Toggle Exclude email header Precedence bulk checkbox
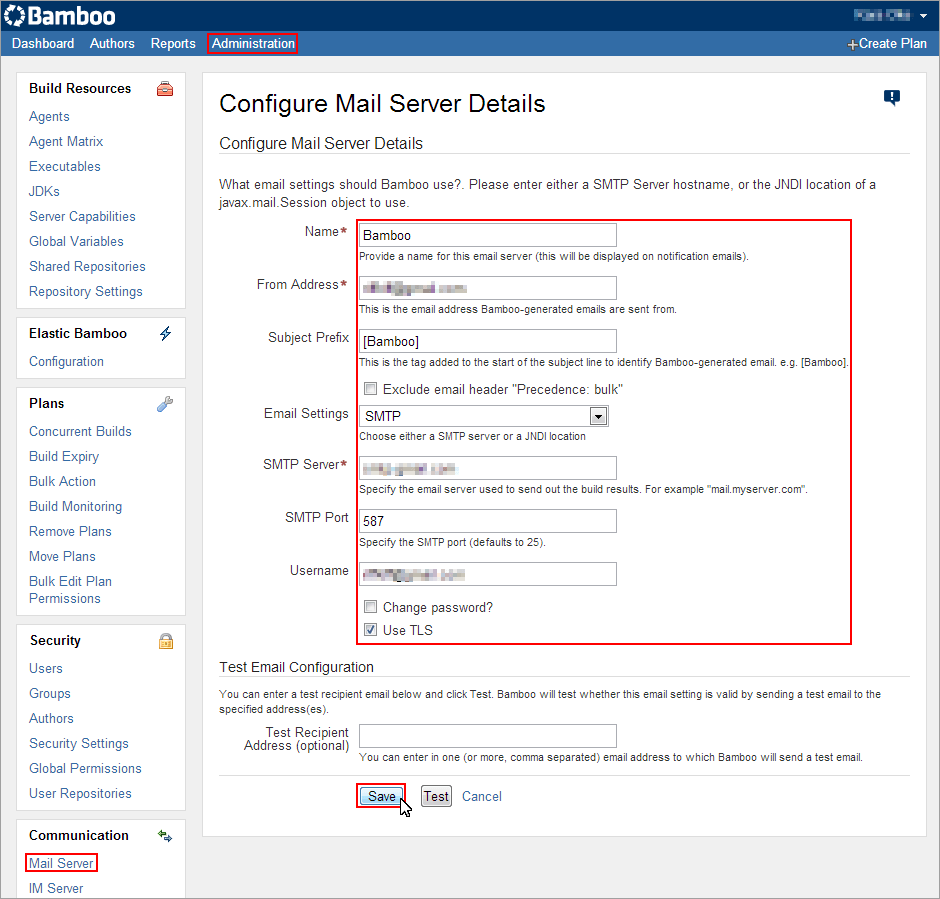The image size is (940, 899). tap(370, 389)
